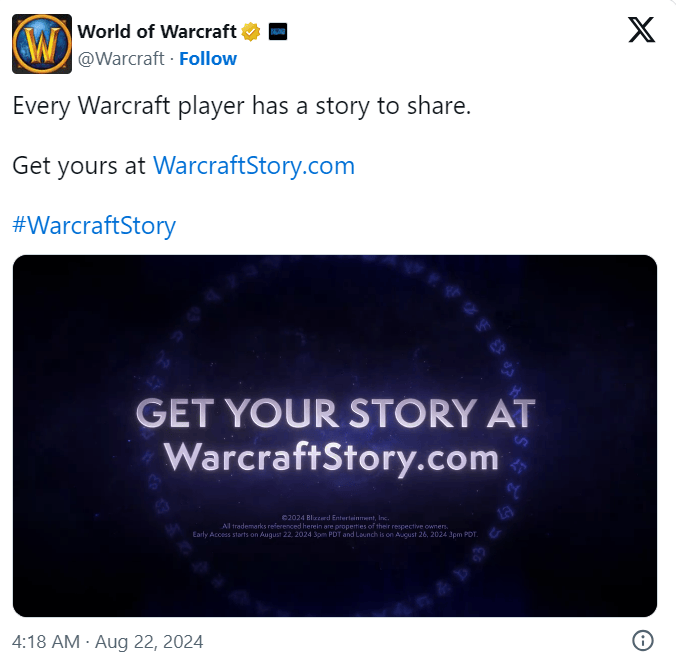Click the "GET YOUR STORY AT" video headline
The height and width of the screenshot is (663, 676).
(x=335, y=413)
